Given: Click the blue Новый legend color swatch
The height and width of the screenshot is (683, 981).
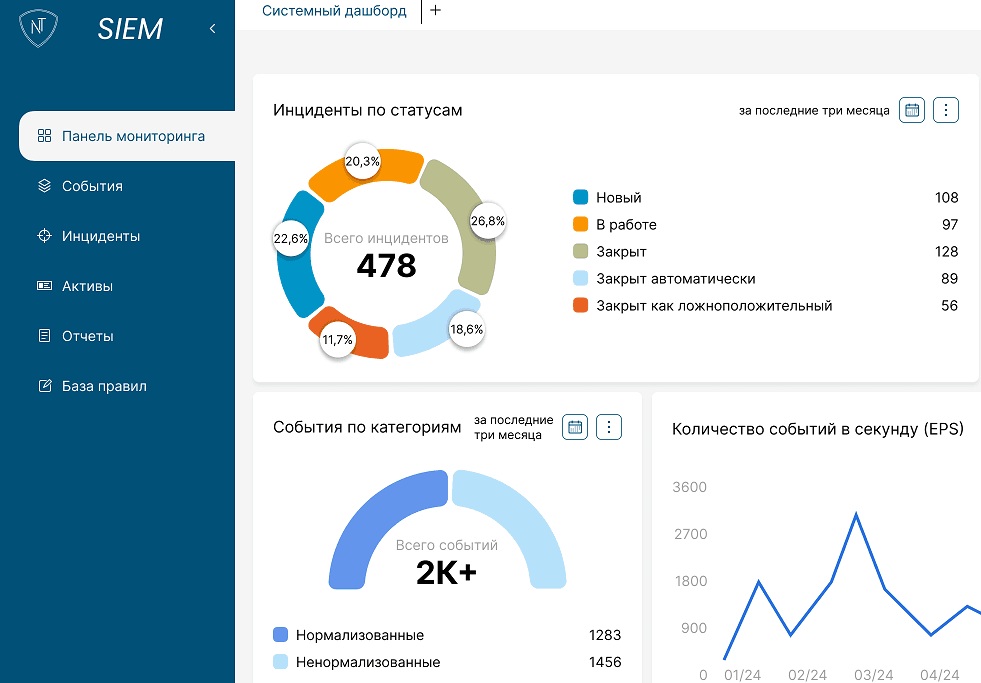Looking at the screenshot, I should coord(580,198).
